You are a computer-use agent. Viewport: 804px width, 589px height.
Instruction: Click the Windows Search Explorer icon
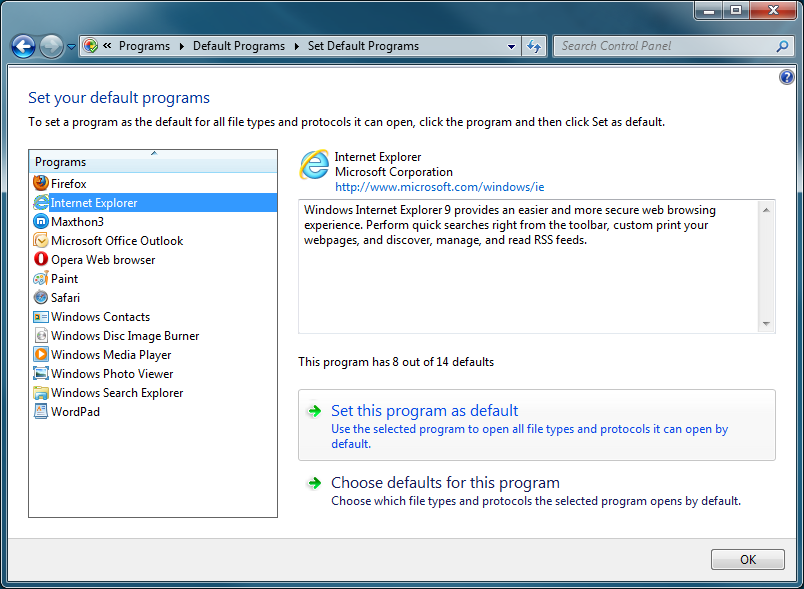coord(41,393)
